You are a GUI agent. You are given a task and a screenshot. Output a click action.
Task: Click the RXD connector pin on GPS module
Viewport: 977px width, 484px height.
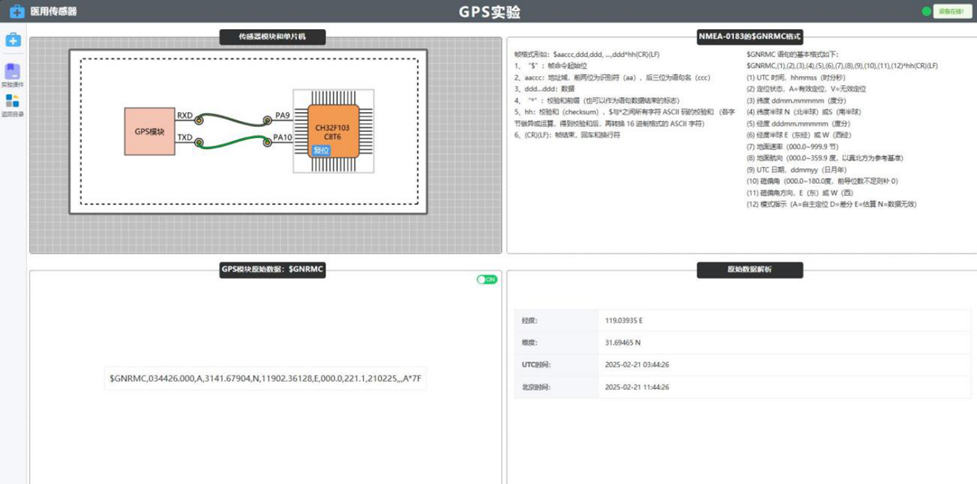click(199, 120)
